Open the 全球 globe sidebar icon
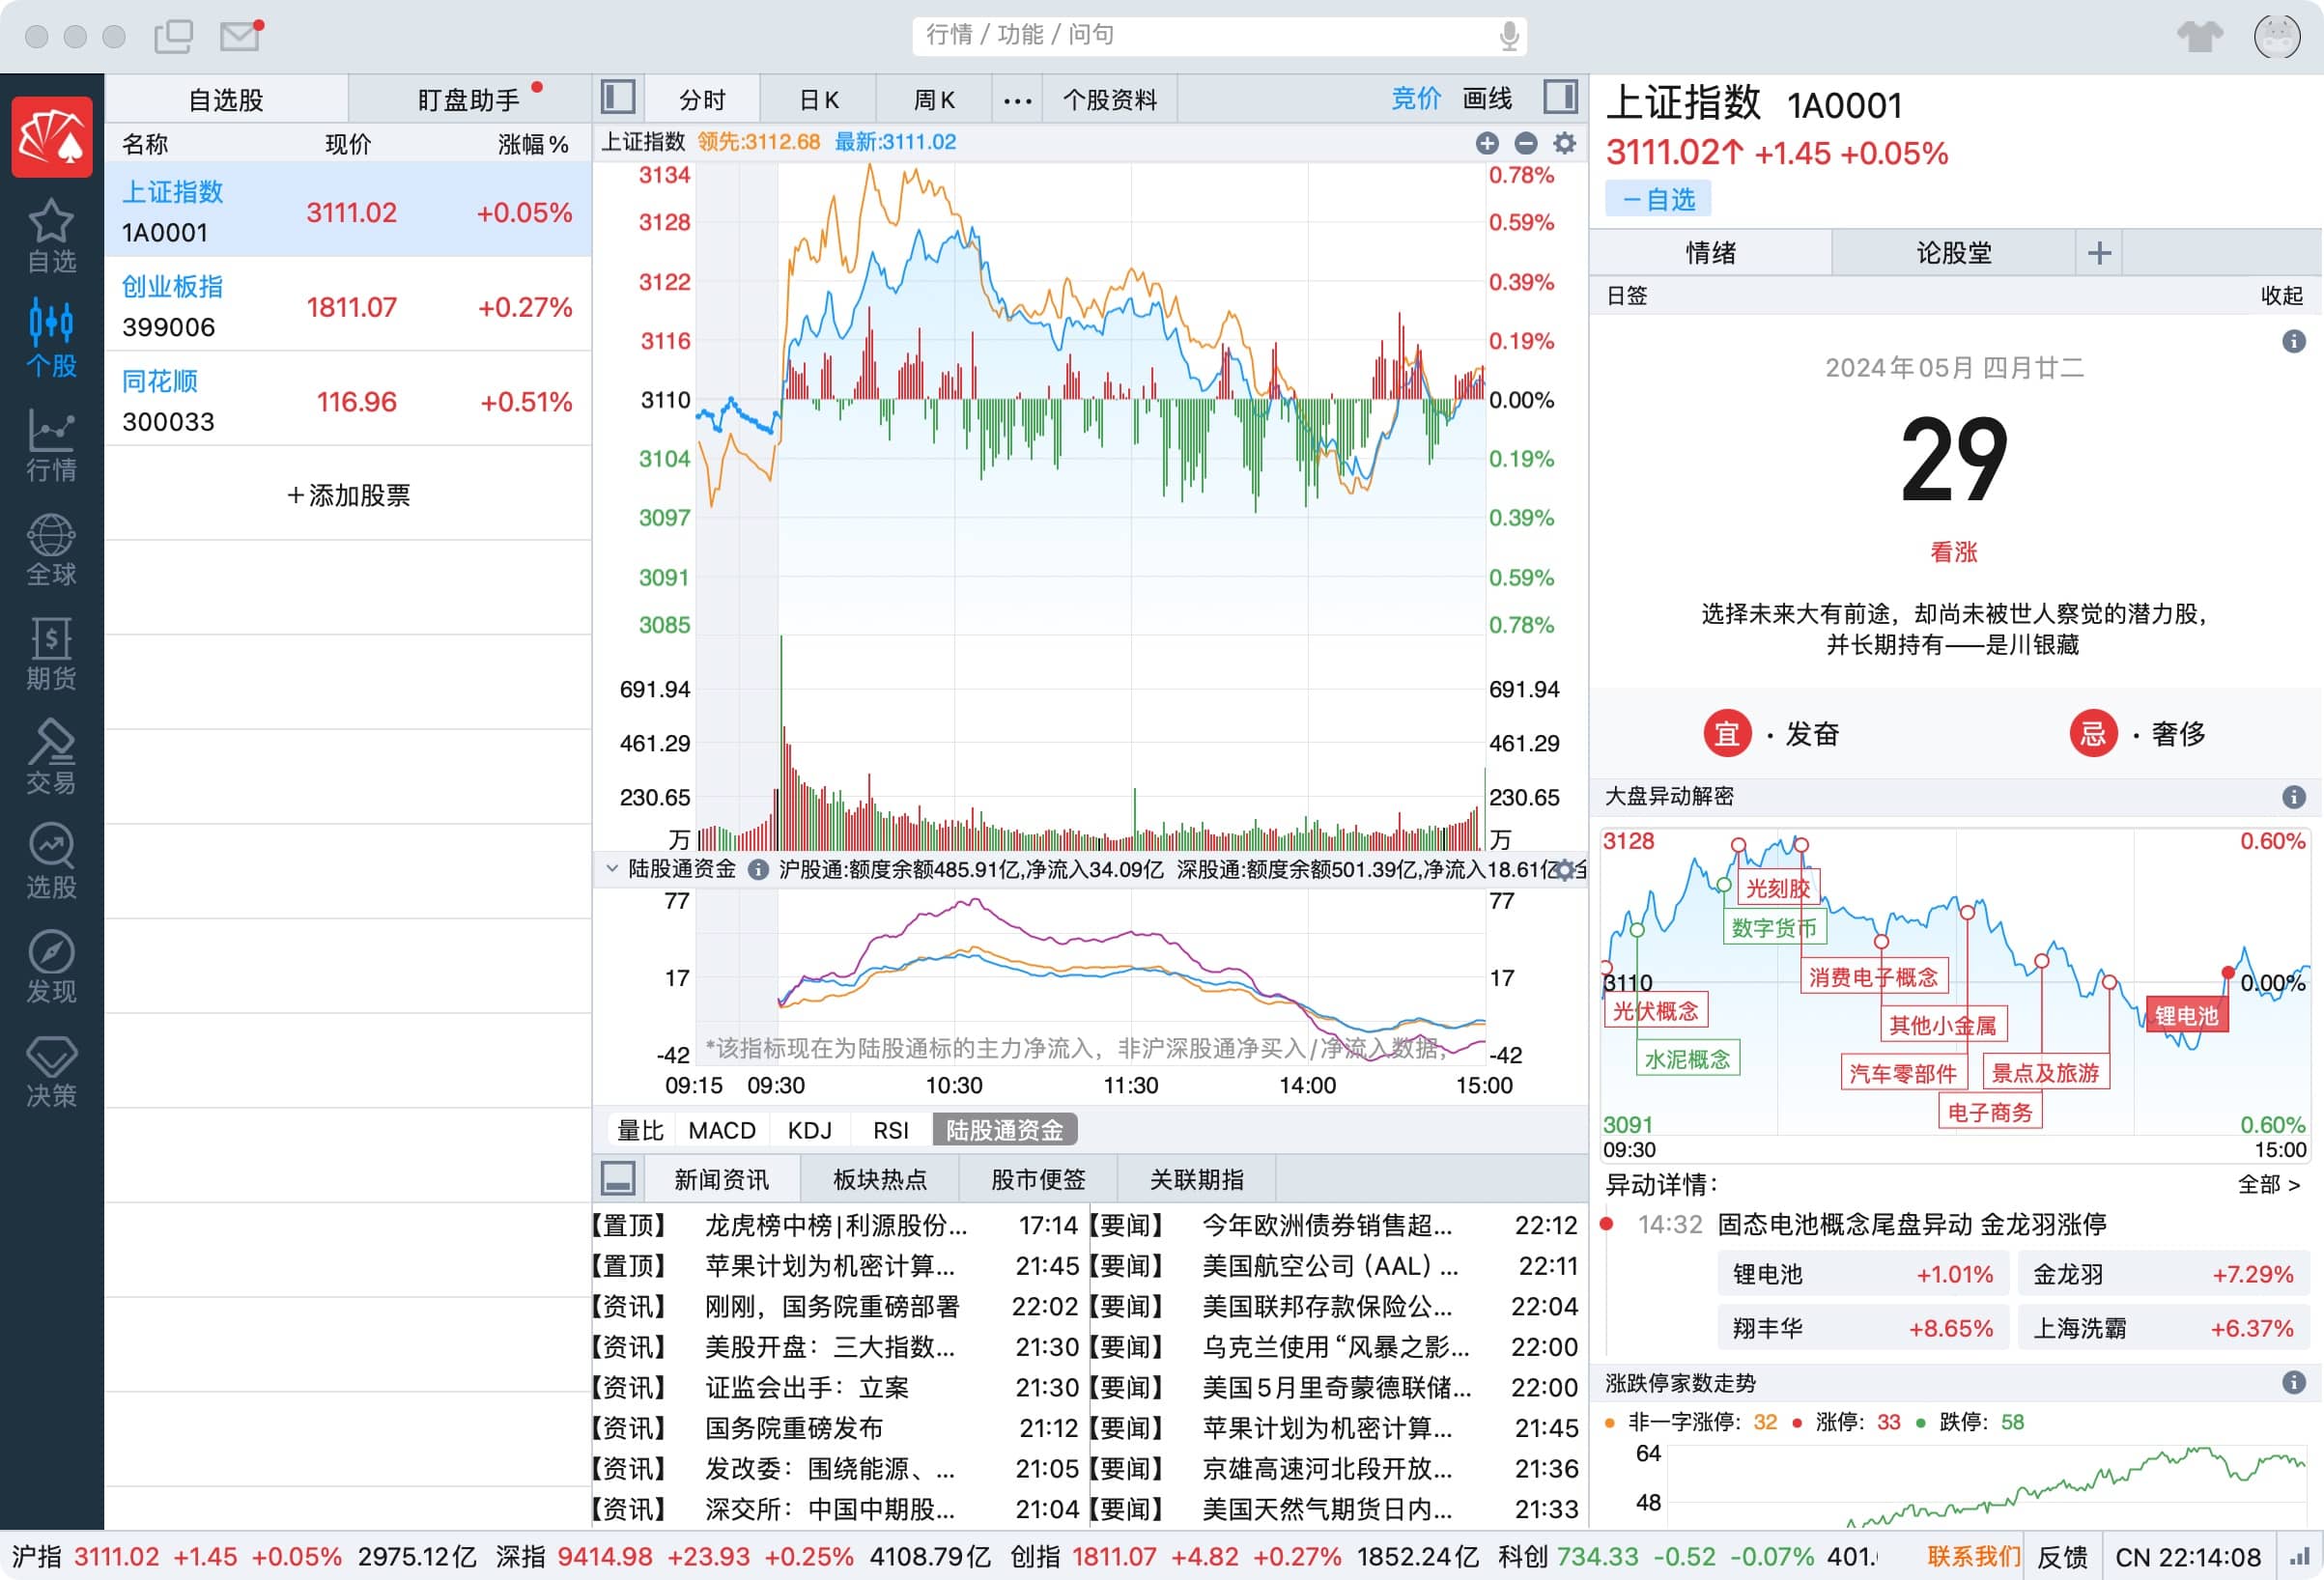This screenshot has height=1580, width=2324. tap(51, 549)
